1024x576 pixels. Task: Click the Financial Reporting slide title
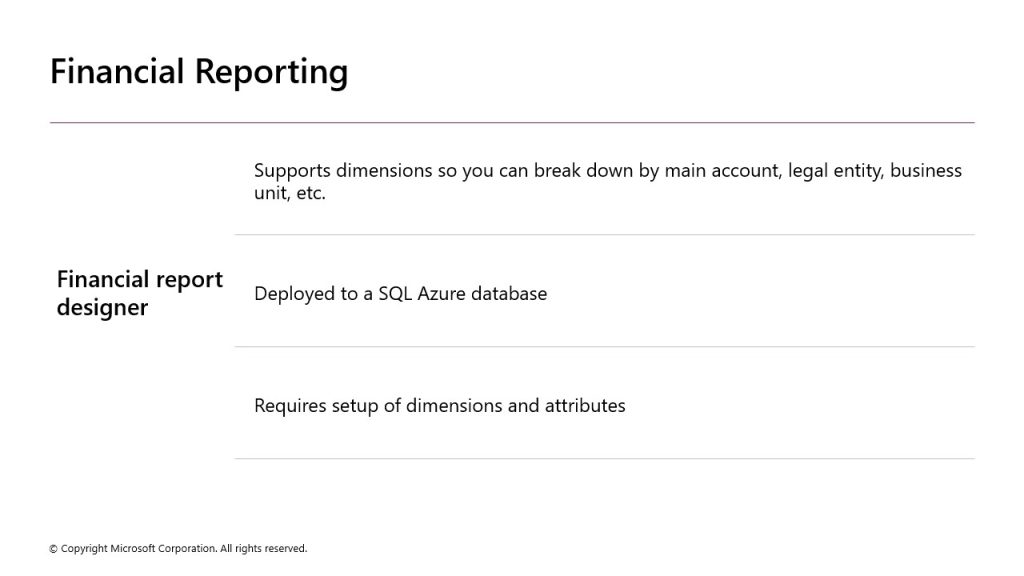pyautogui.click(x=199, y=72)
